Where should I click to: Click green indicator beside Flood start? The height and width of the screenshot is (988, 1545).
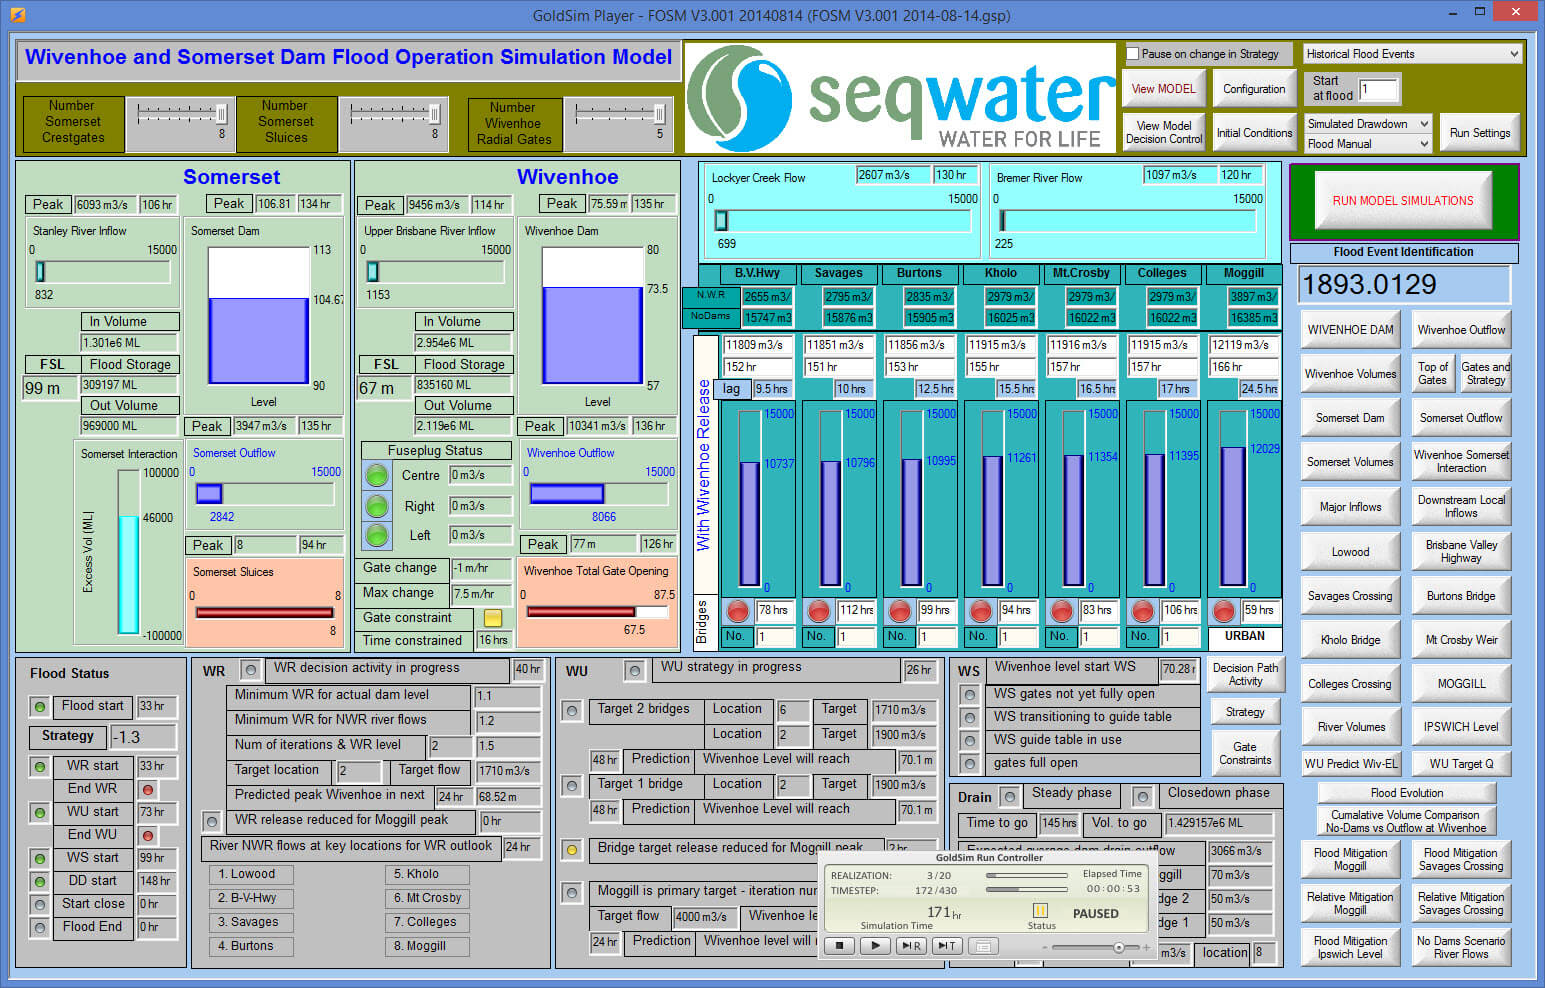coord(40,707)
